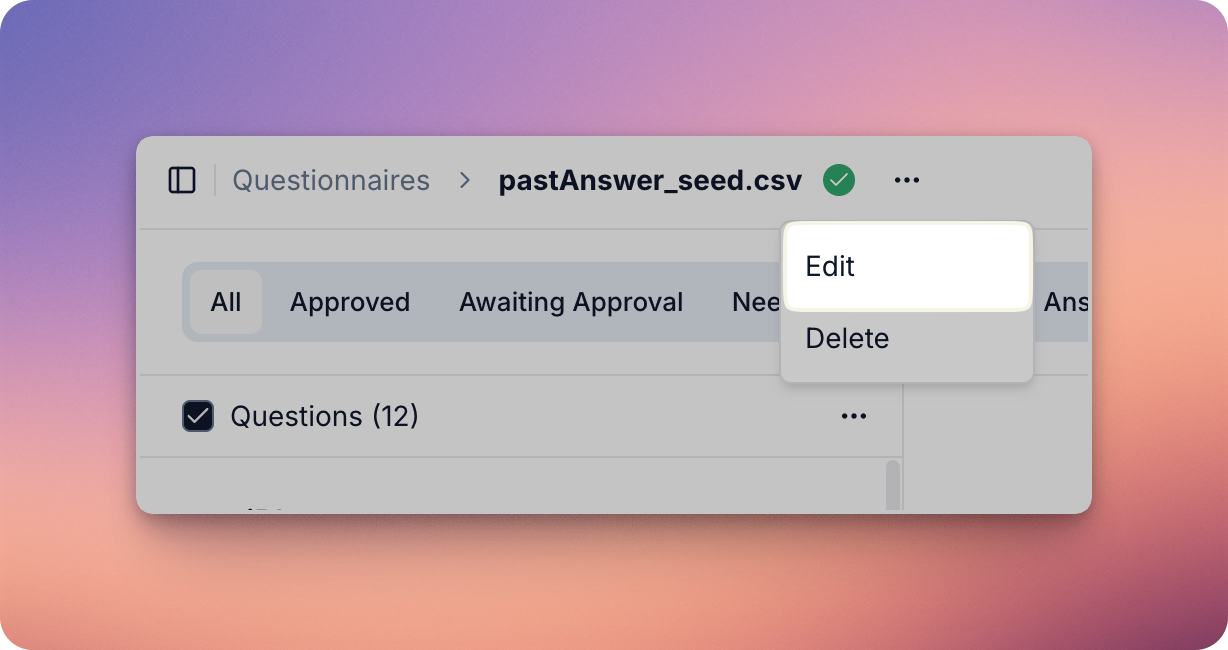Image resolution: width=1228 pixels, height=650 pixels.
Task: Select the cut-off "Ans" tab at right
Action: click(x=1065, y=302)
